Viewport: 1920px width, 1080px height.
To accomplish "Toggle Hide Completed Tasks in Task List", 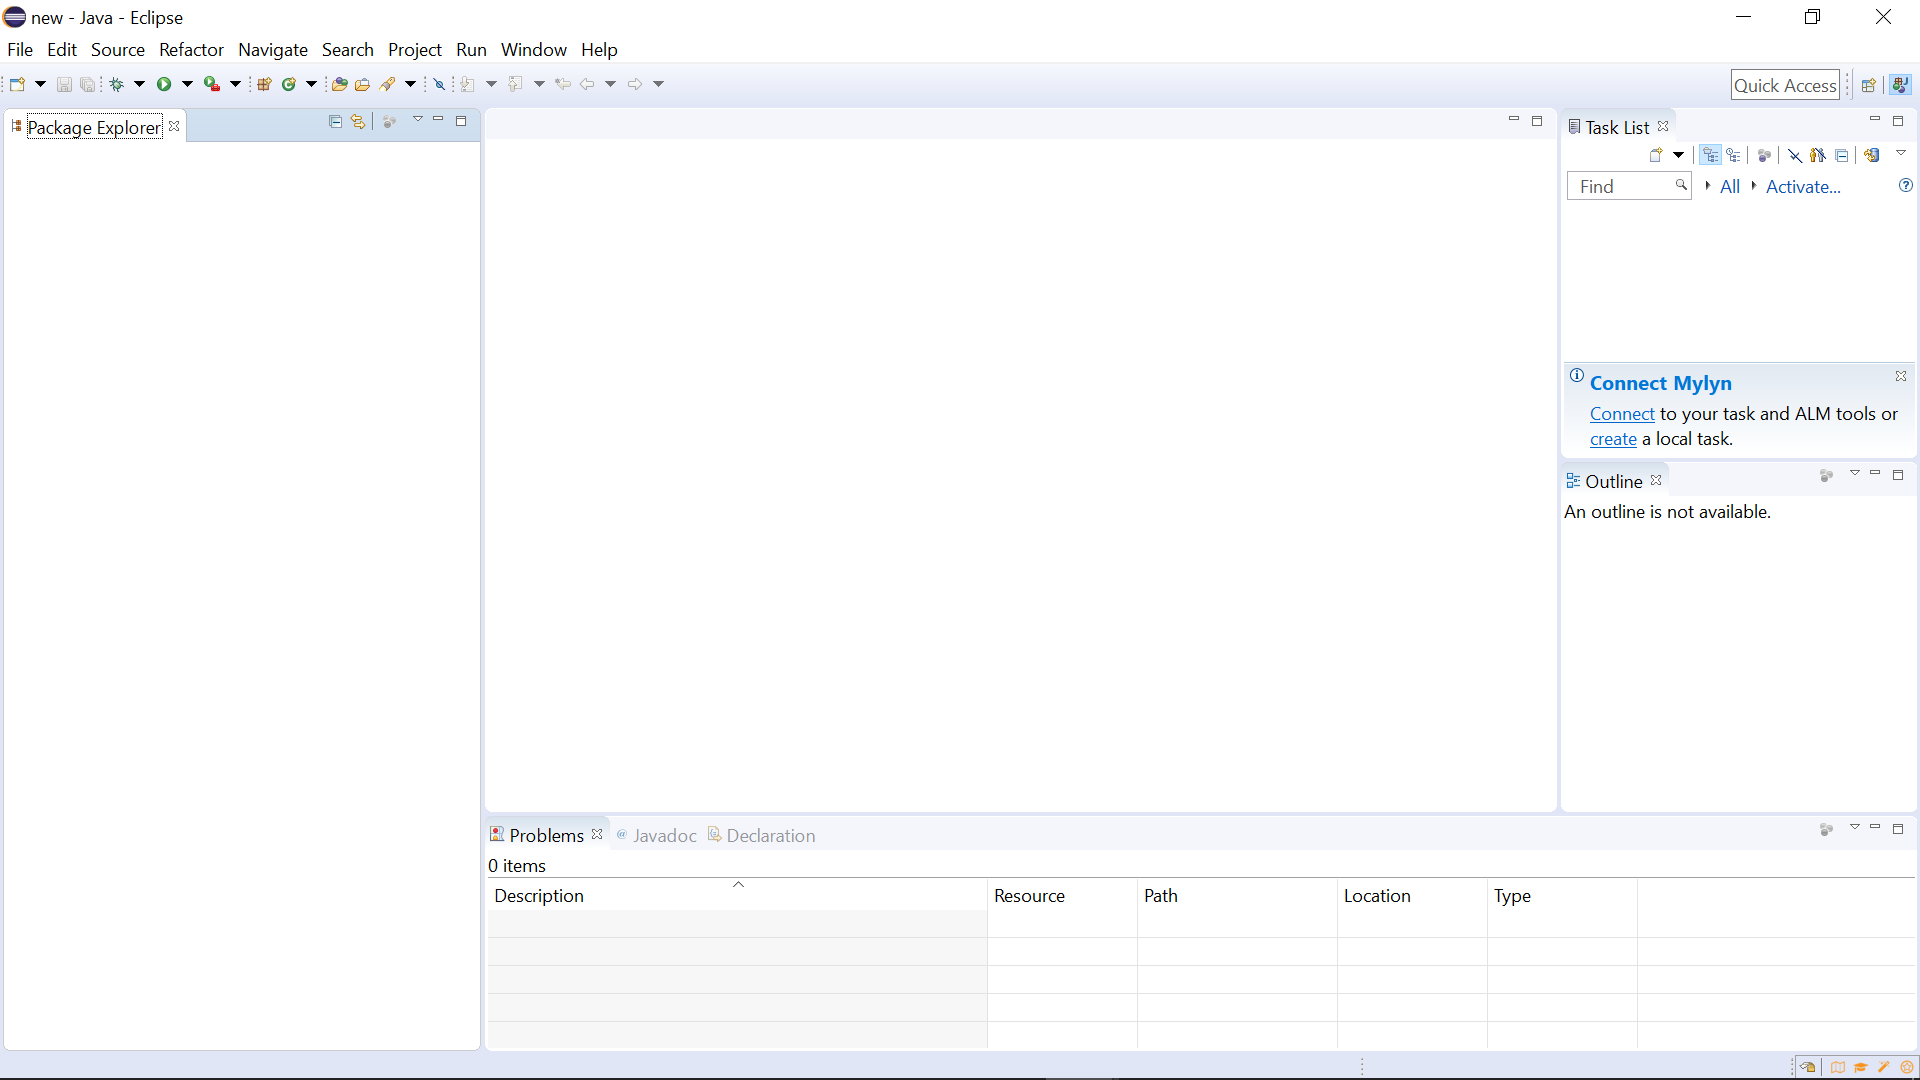I will pos(1795,155).
